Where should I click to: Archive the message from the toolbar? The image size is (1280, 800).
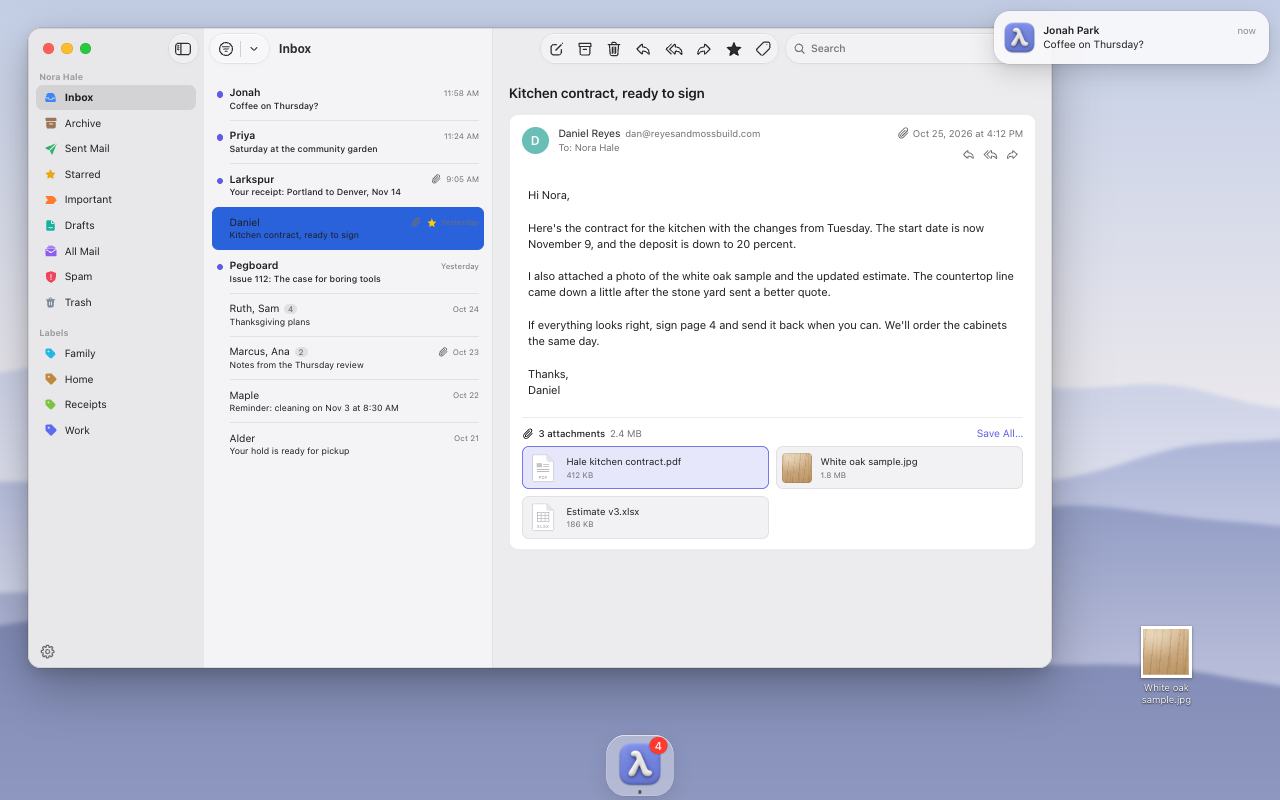[x=585, y=48]
